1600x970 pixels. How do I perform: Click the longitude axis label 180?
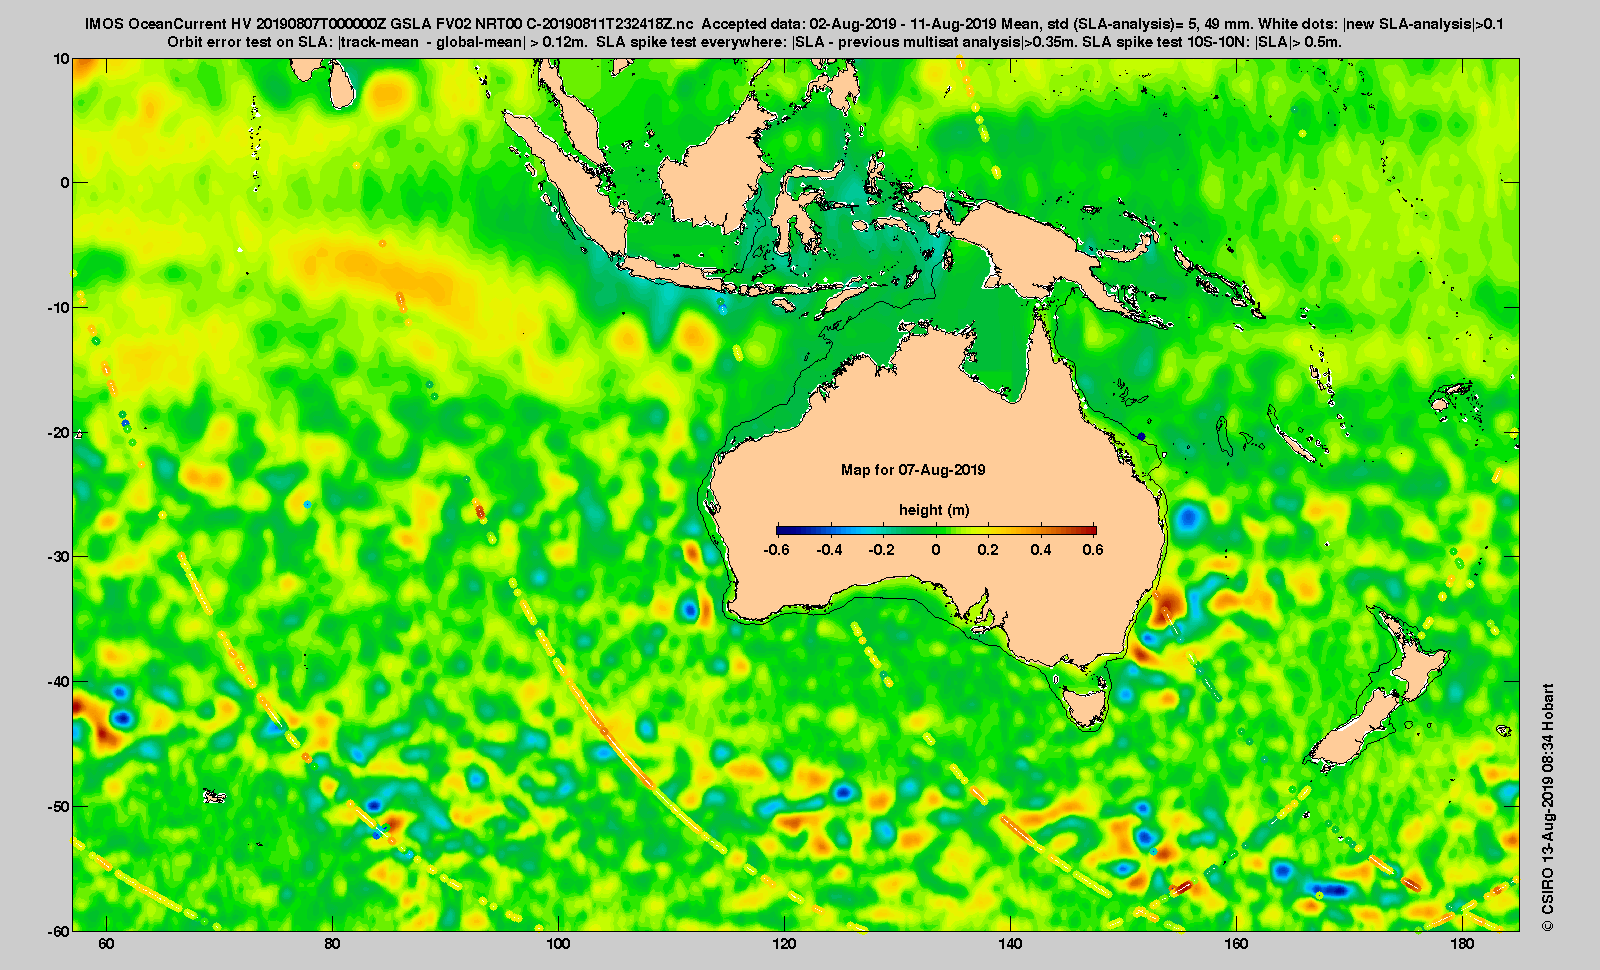[1463, 945]
